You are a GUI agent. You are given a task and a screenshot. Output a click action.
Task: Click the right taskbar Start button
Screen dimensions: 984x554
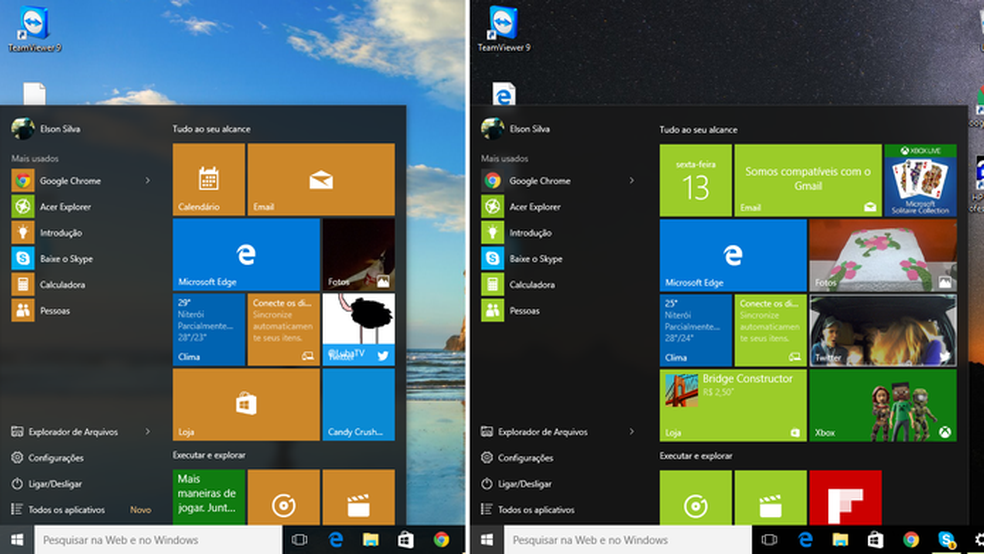click(487, 540)
